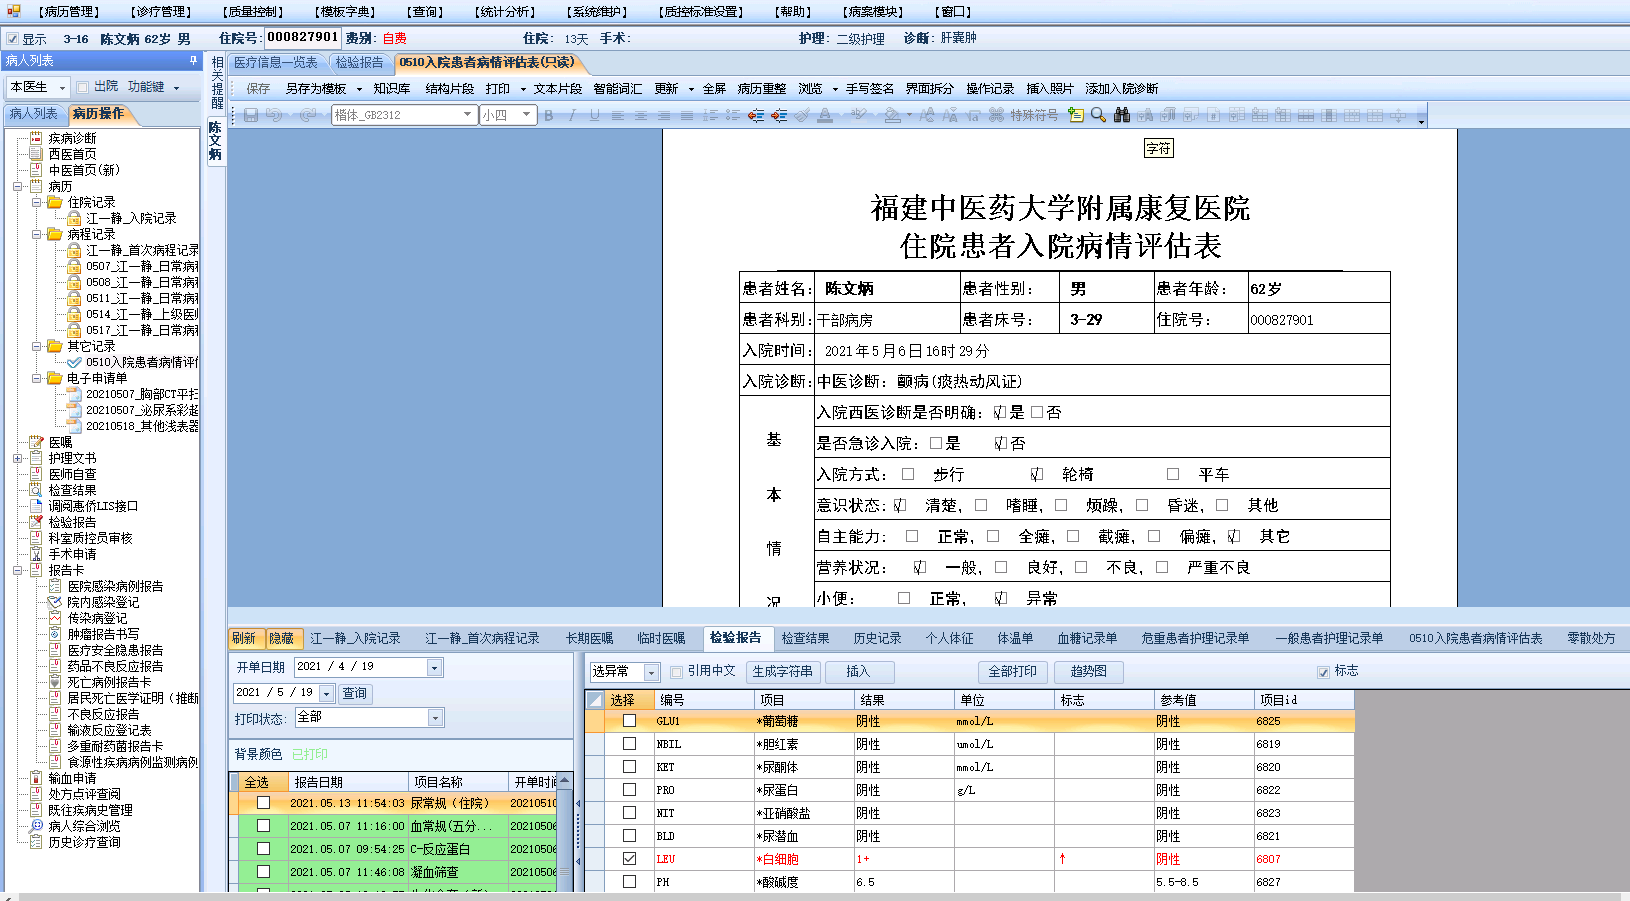Screen dimensions: 1630x901
Task: Toggle italic formatting icon
Action: pos(572,115)
